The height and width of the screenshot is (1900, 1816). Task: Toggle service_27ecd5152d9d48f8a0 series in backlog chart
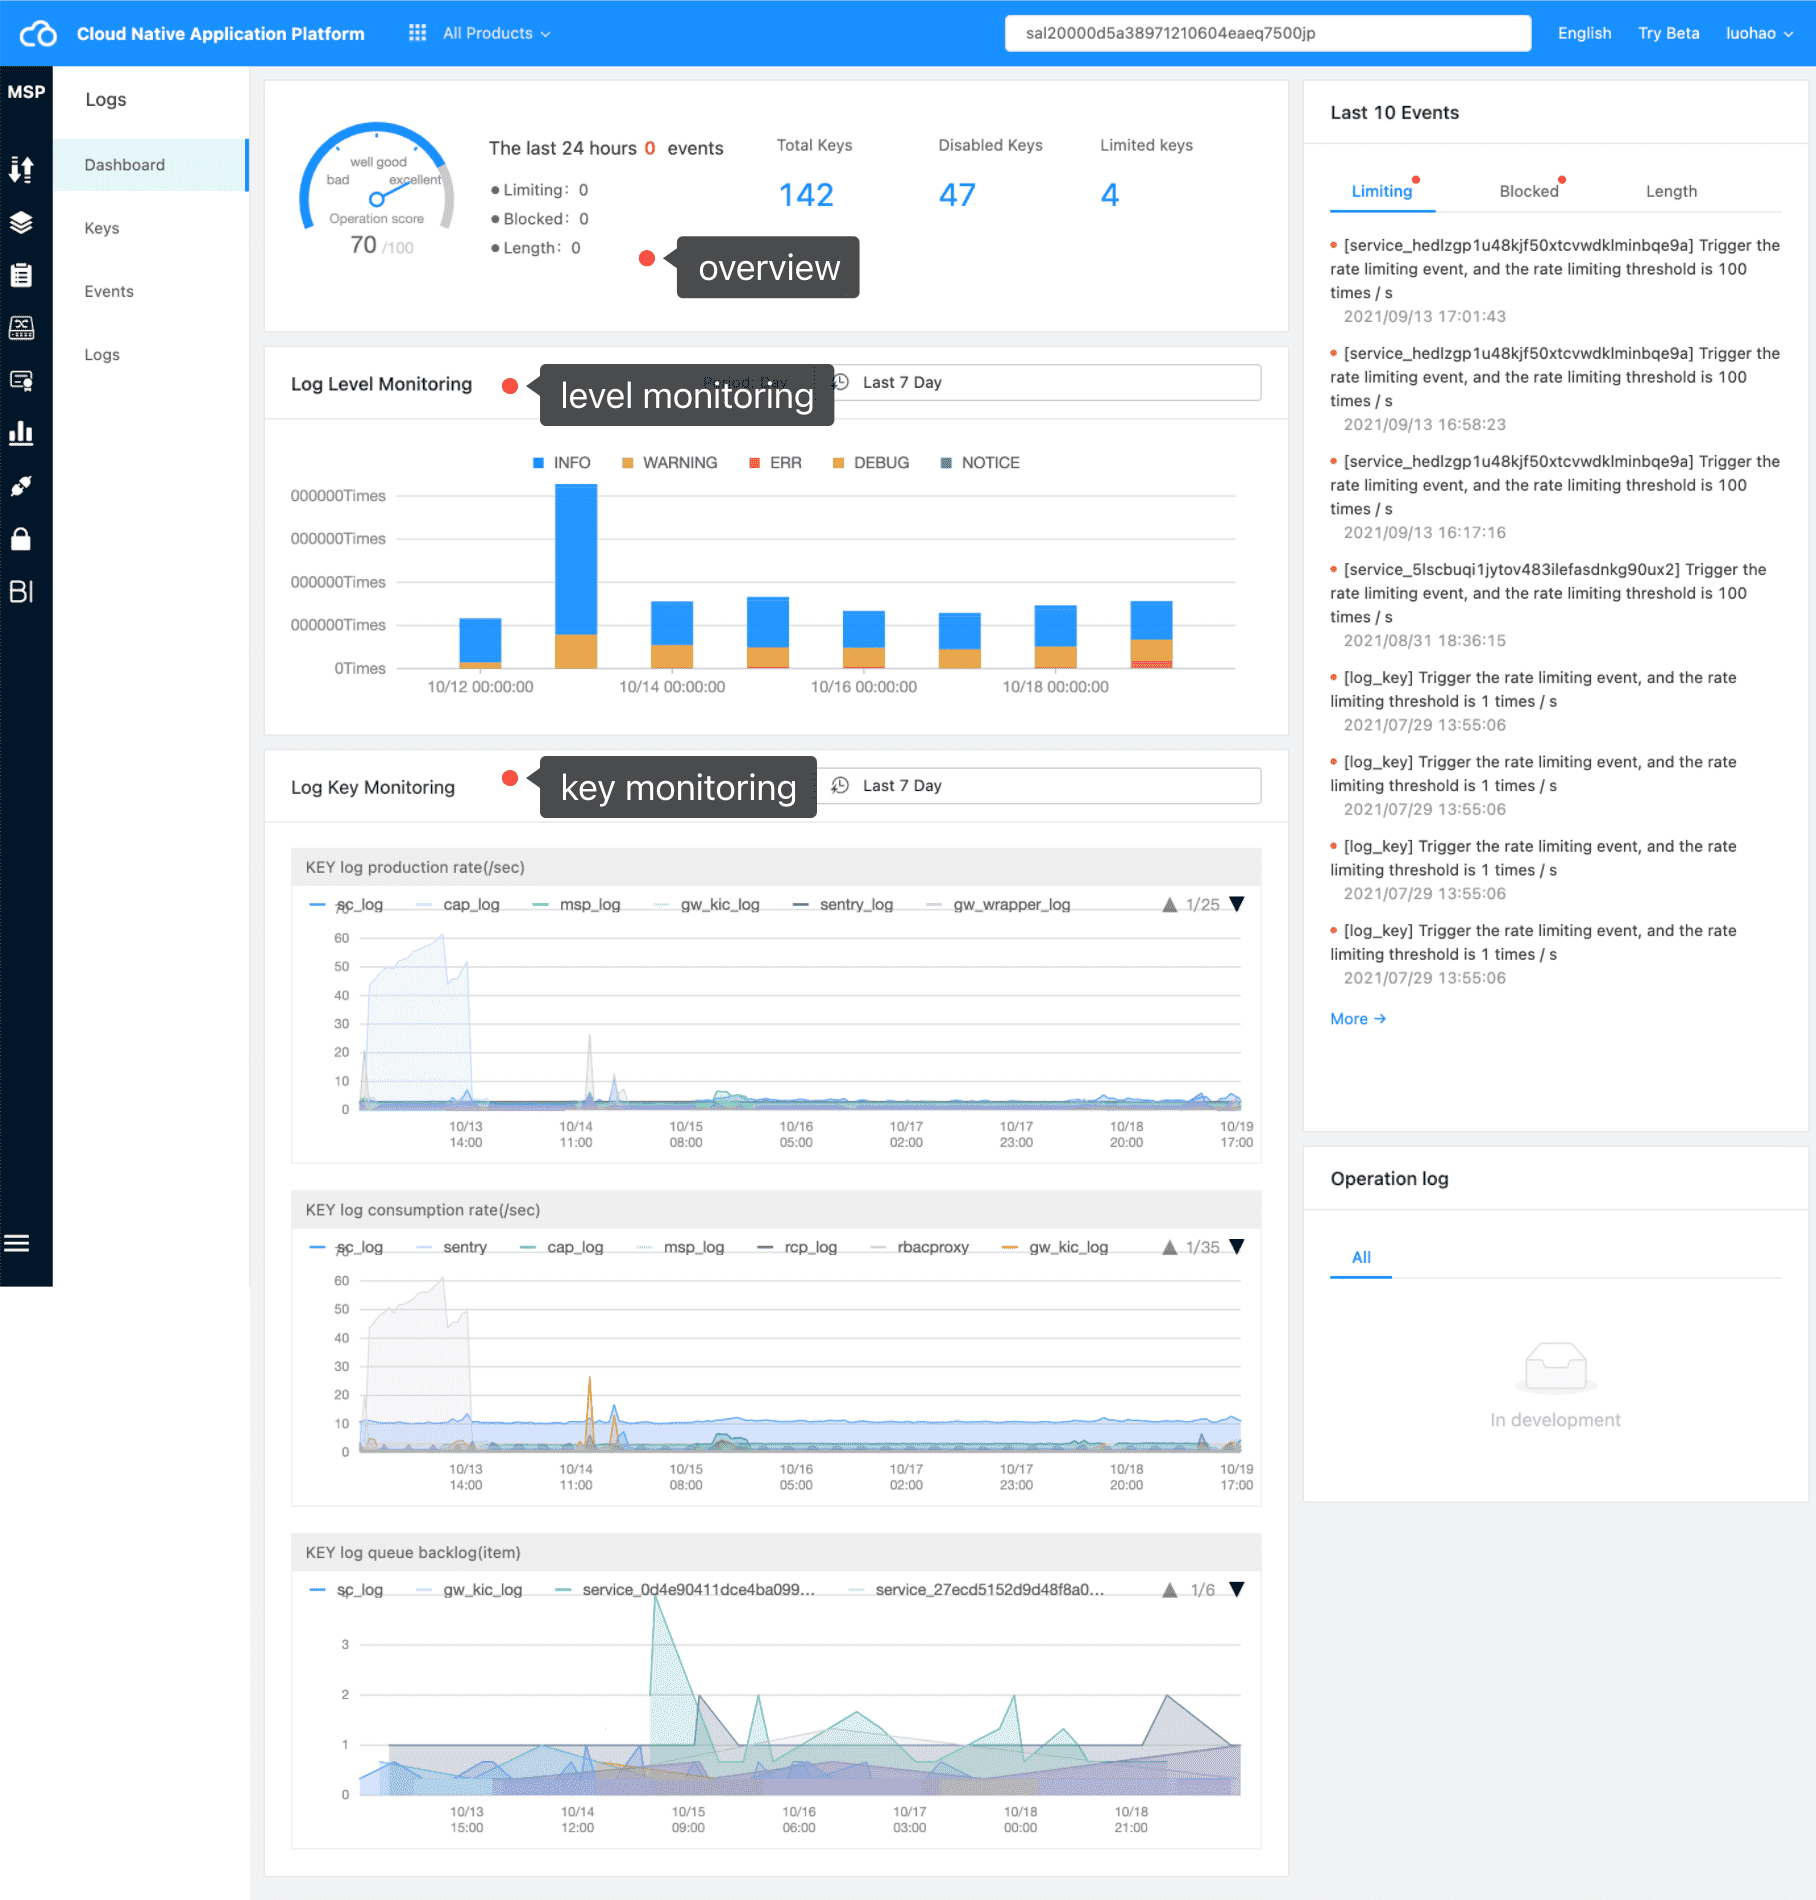tap(976, 1590)
